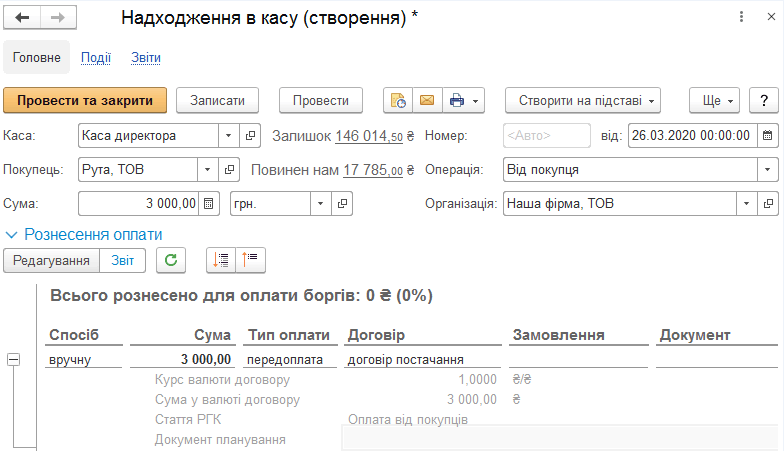
Task: Click the printer icon
Action: click(x=456, y=100)
